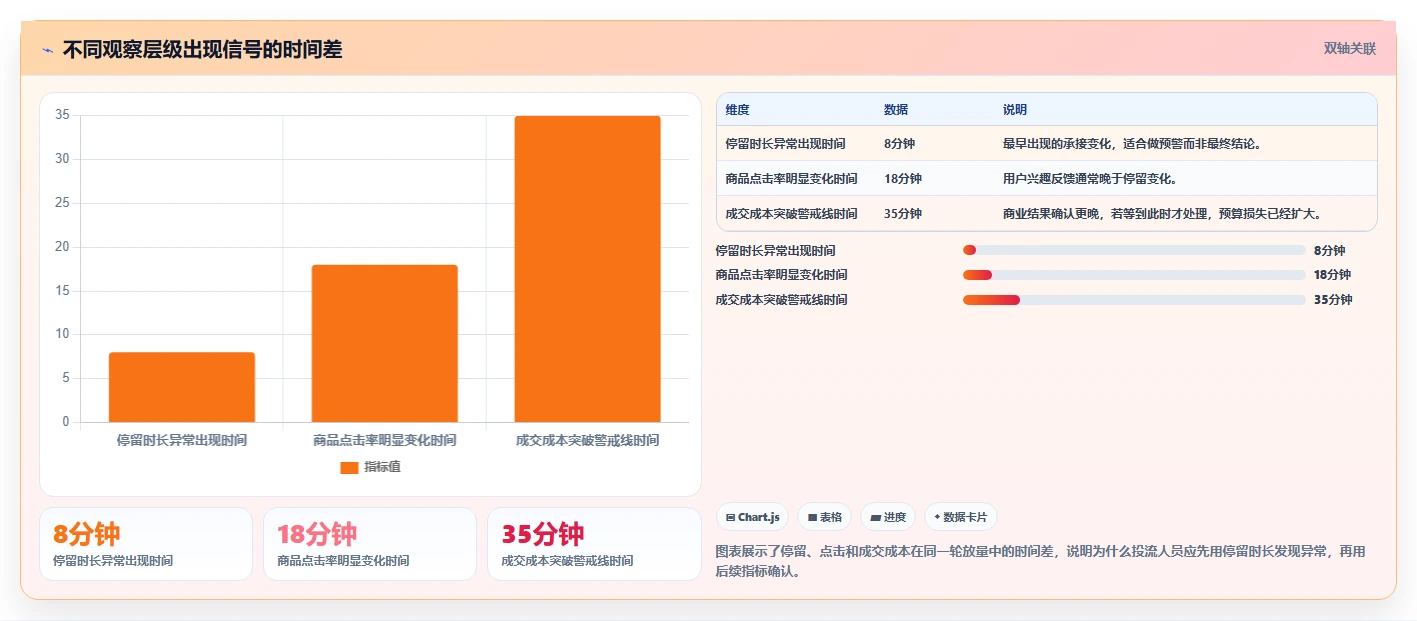Viewport: 1417px width, 621px height.
Task: Click the x-axis label 停留时长异常出现时间
Action: (182, 440)
